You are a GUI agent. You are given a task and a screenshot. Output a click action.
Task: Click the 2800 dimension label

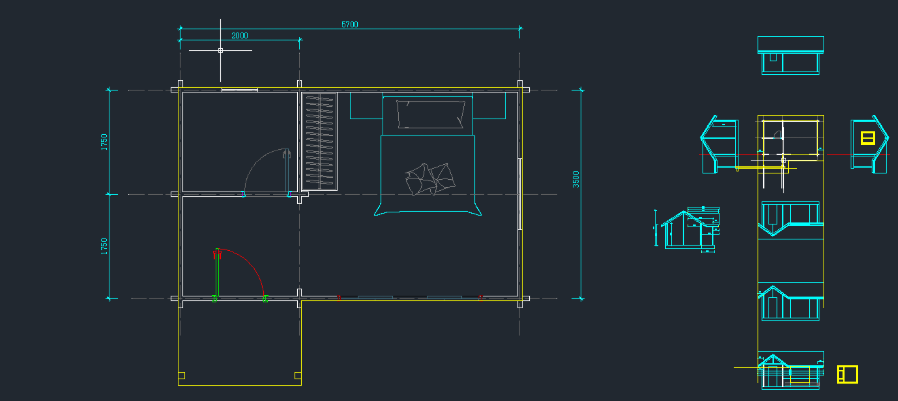coord(240,36)
